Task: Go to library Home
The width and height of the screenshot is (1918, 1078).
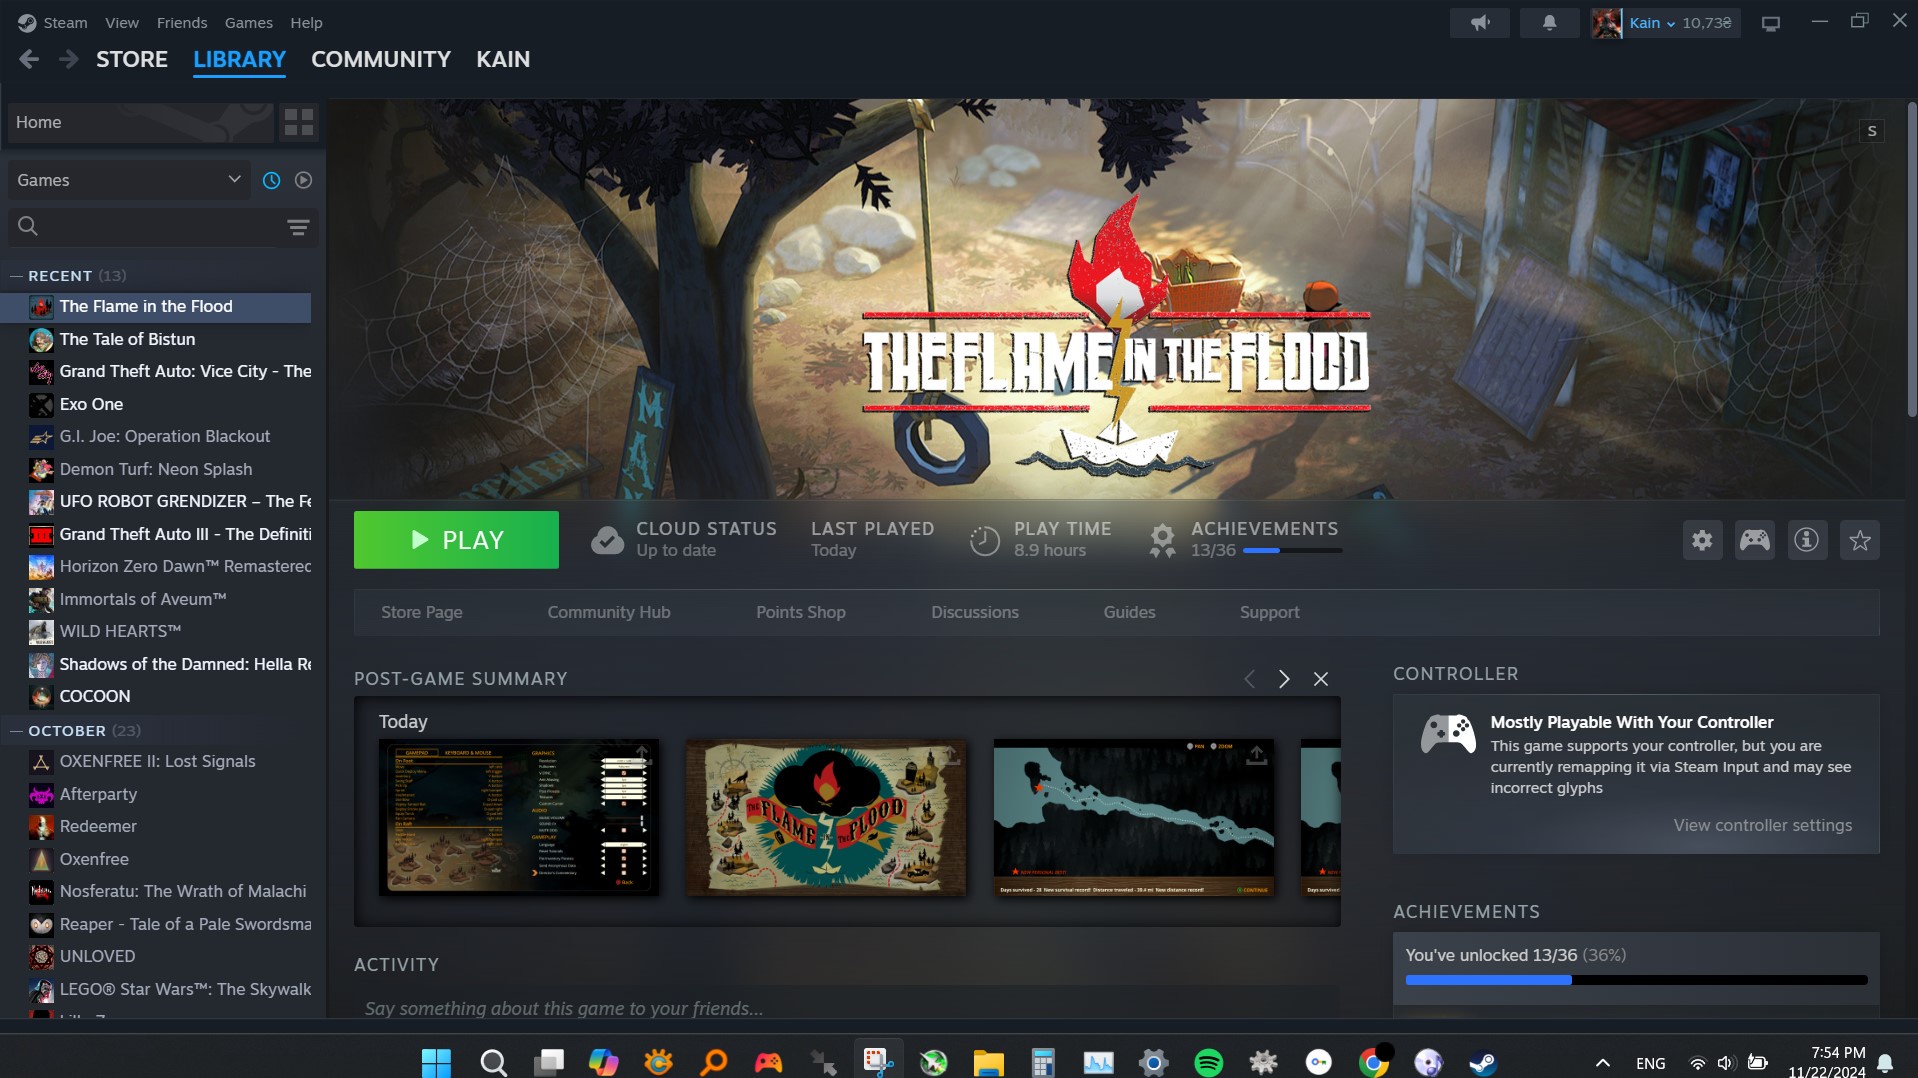Action: pyautogui.click(x=140, y=122)
